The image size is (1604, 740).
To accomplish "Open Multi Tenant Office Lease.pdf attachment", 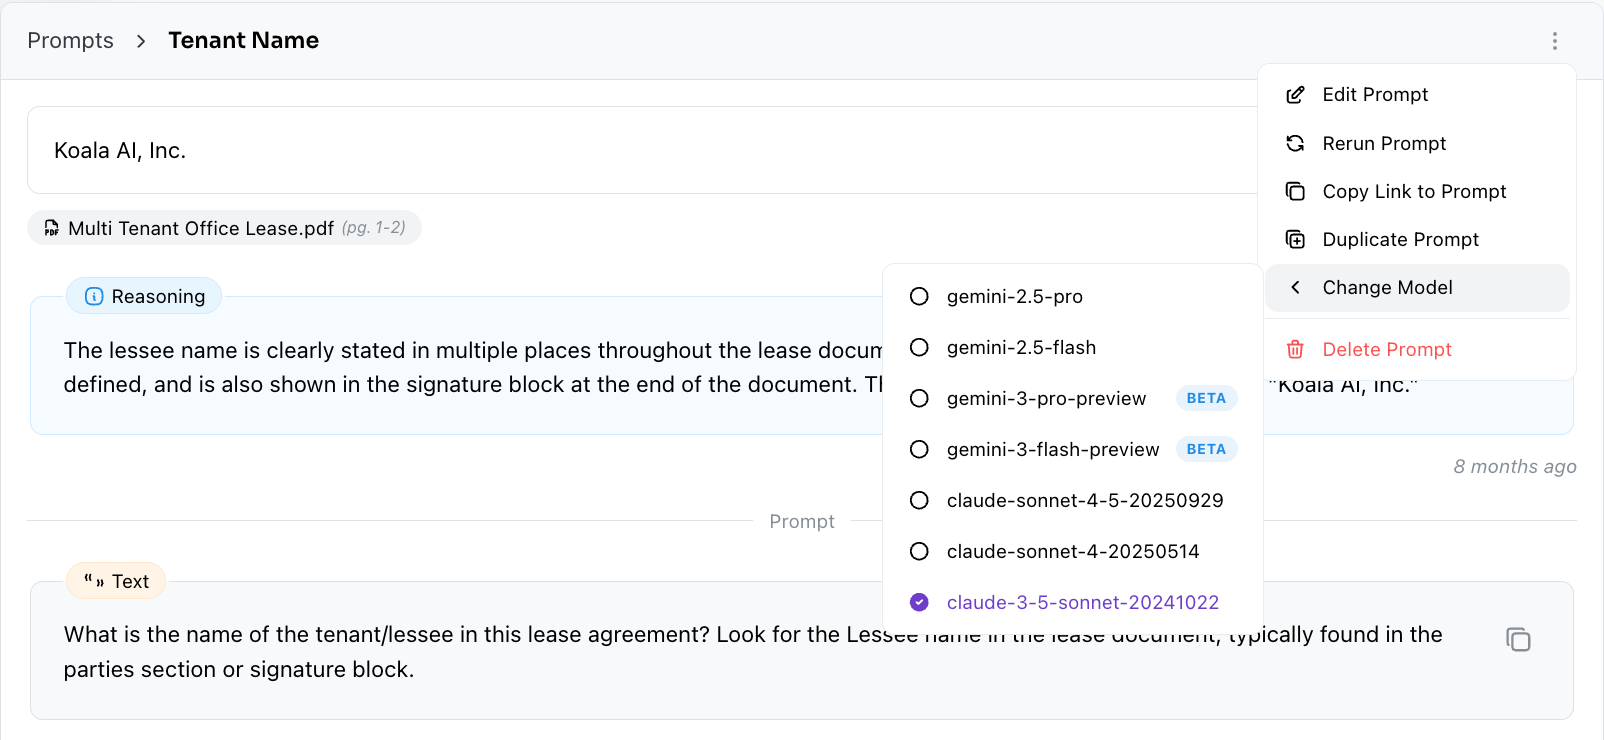I will pyautogui.click(x=200, y=228).
